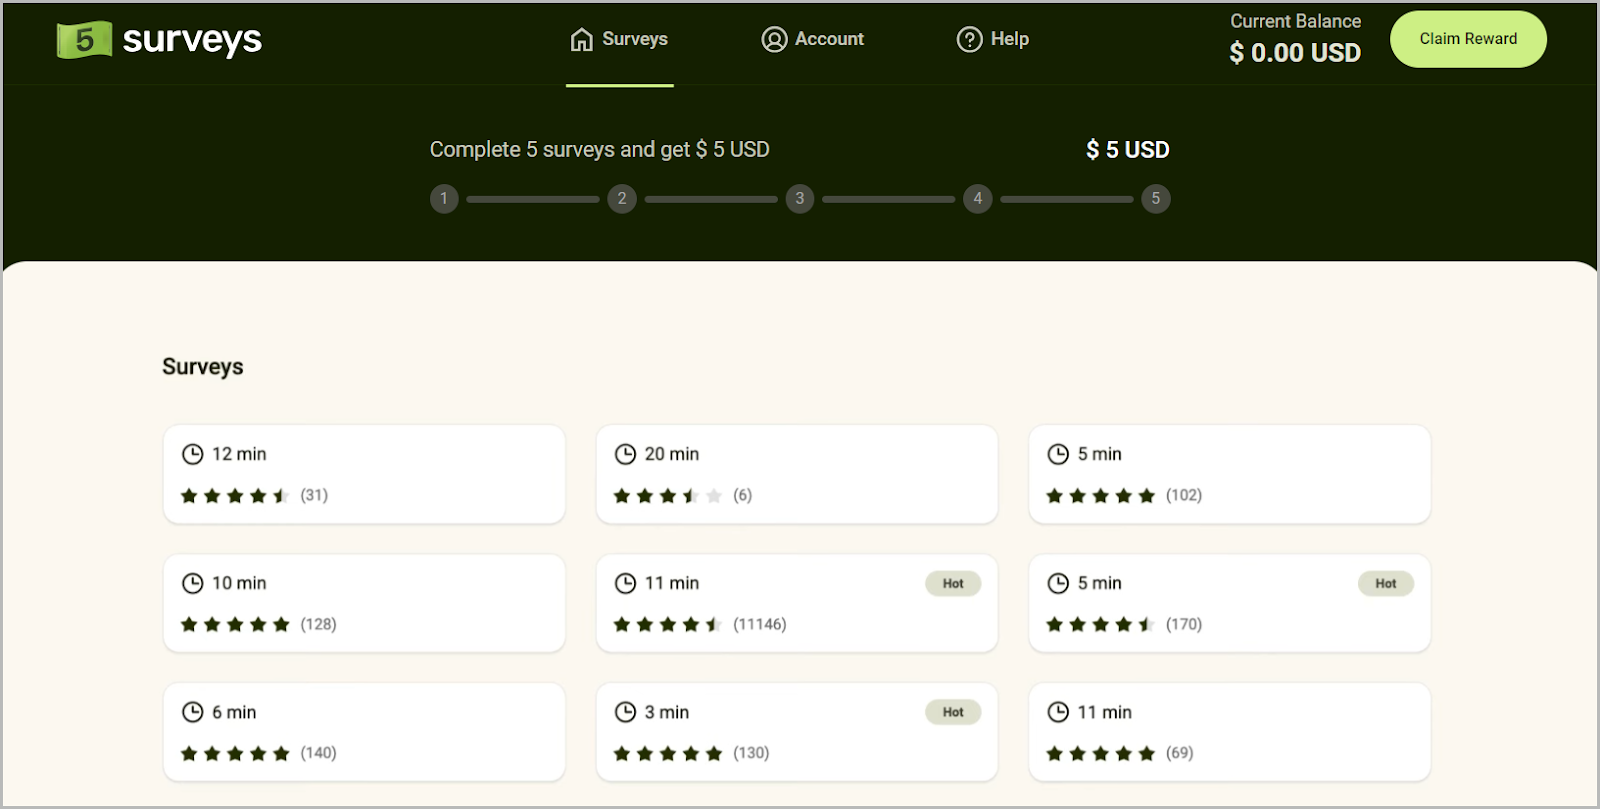Click the (11146) review count link

[760, 623]
